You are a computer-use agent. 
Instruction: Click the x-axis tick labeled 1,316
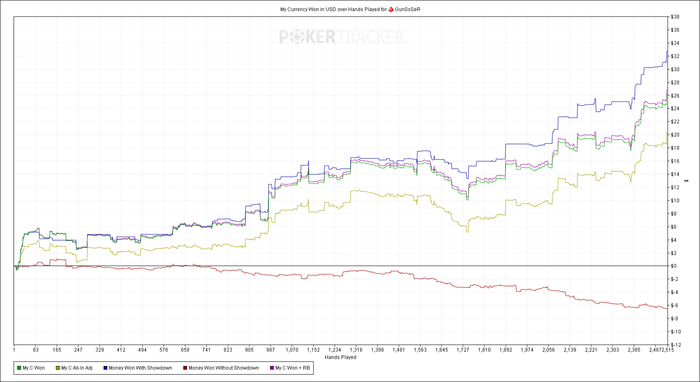click(x=356, y=351)
